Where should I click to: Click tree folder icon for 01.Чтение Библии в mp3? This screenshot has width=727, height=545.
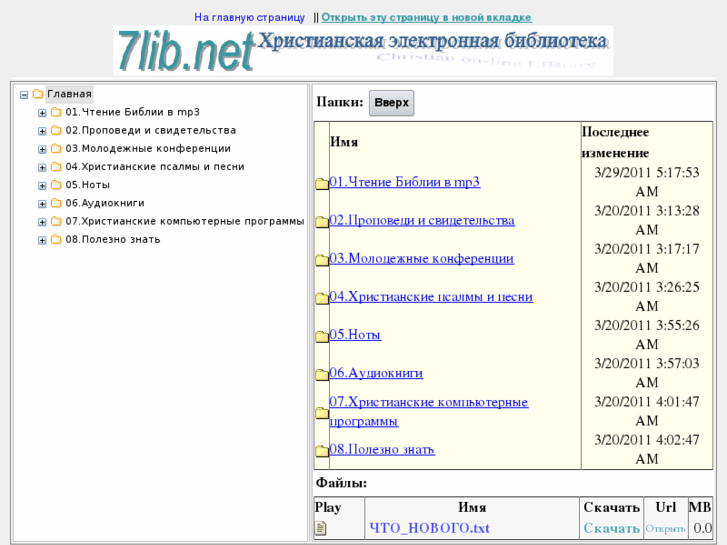pos(56,112)
